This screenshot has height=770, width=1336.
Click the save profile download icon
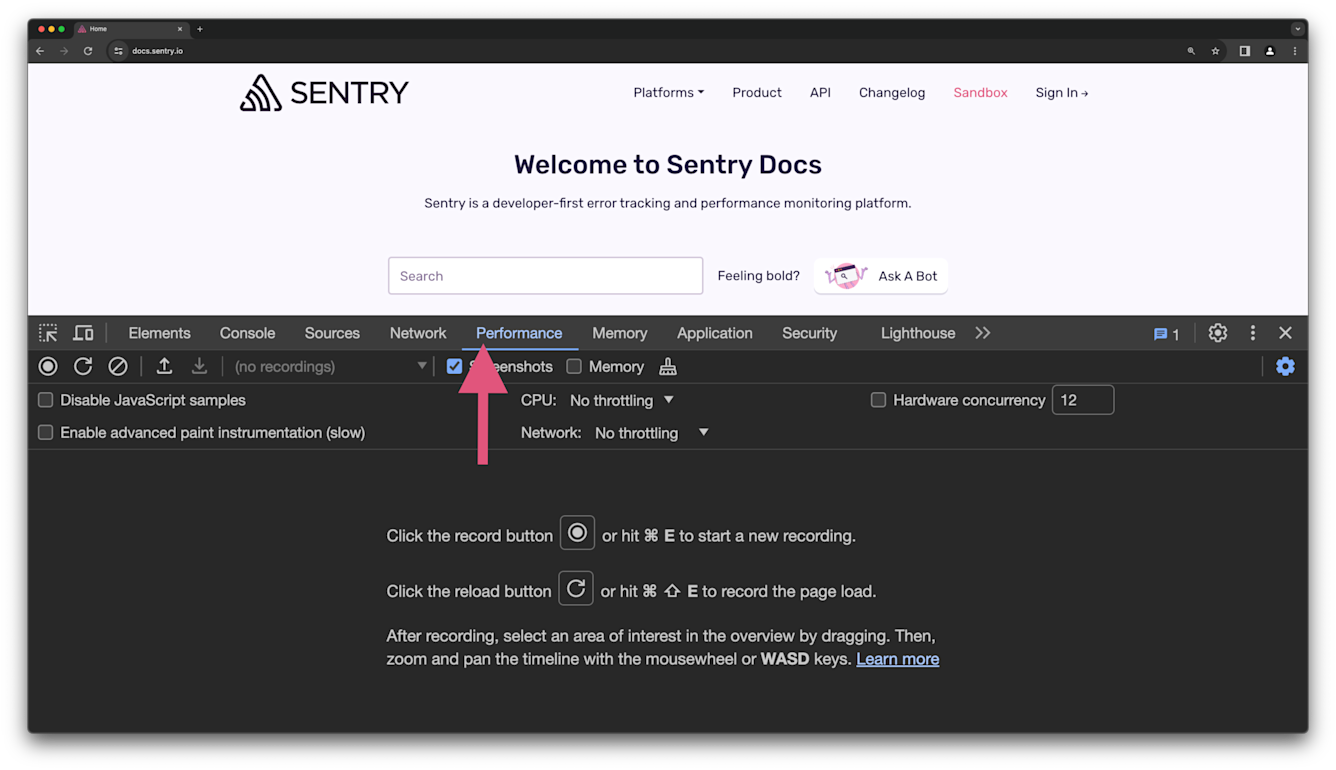(x=199, y=366)
